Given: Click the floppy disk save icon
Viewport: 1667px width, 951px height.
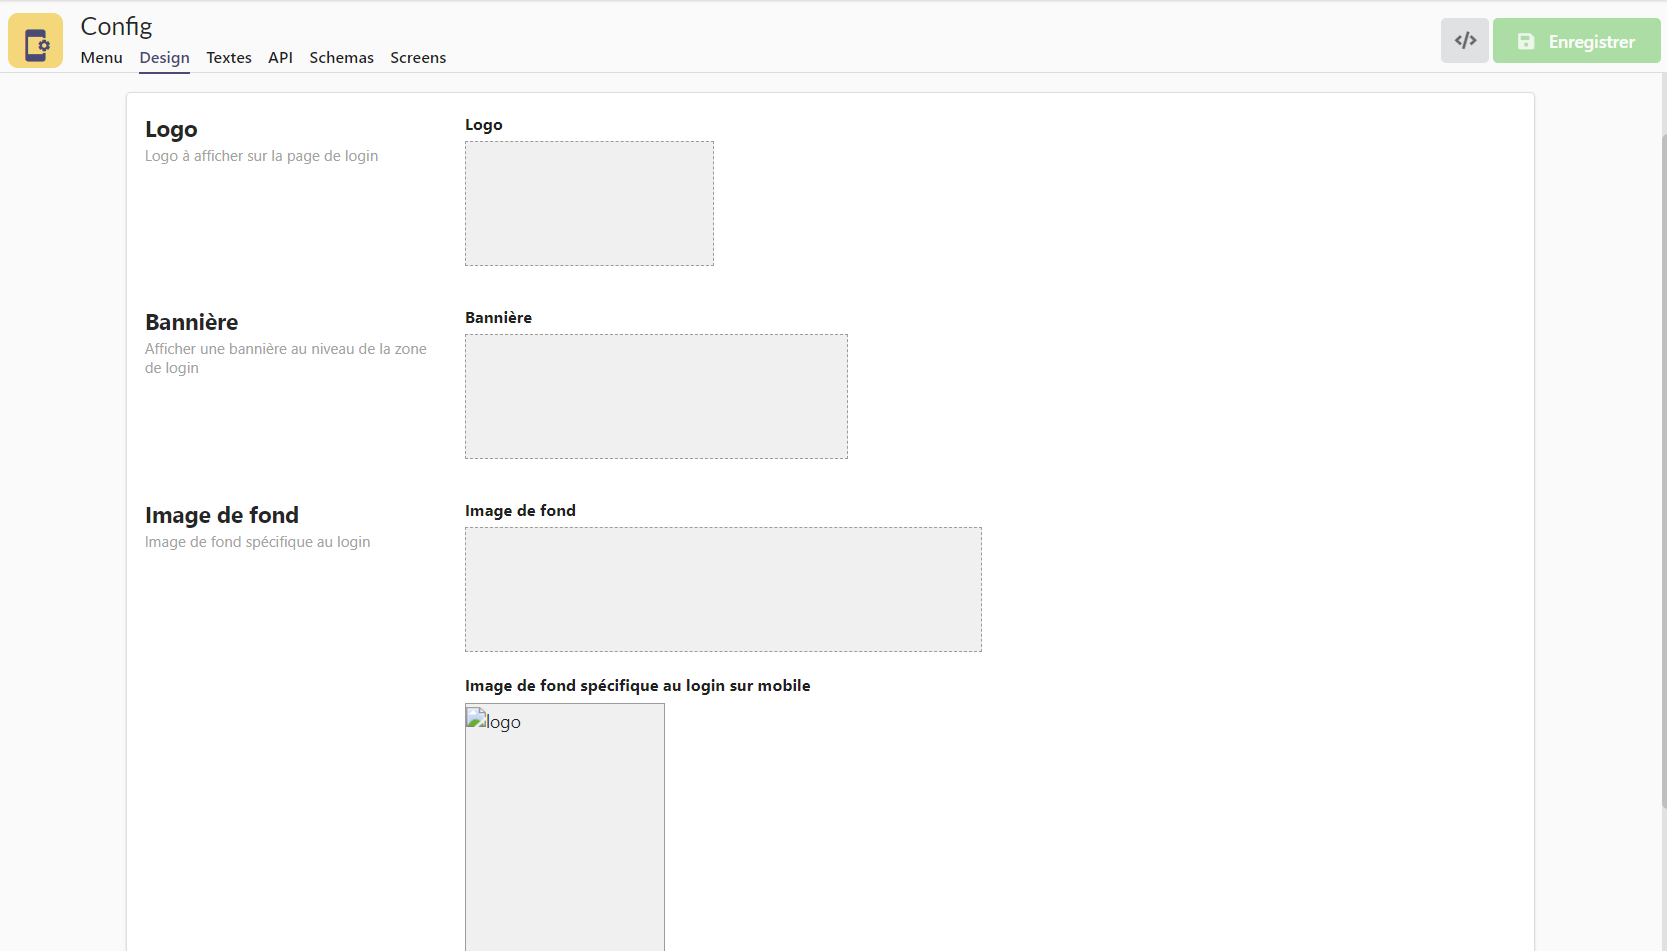Looking at the screenshot, I should pos(1526,42).
